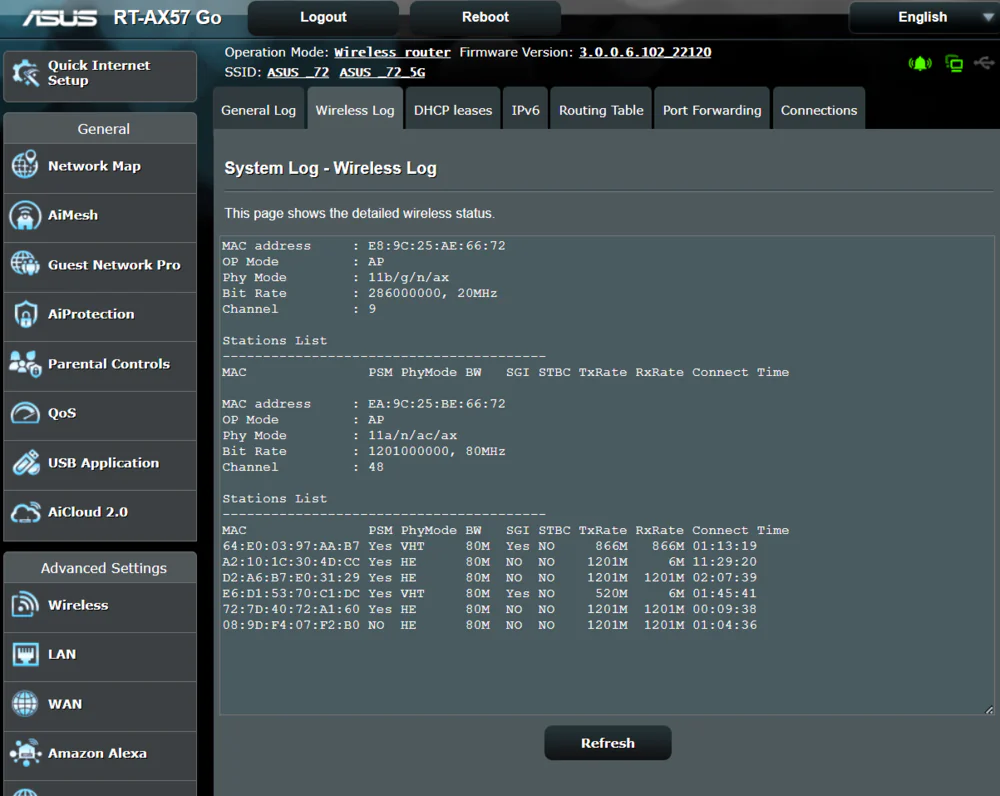
Task: Click the Guest Network Pro icon
Action: tap(26, 263)
